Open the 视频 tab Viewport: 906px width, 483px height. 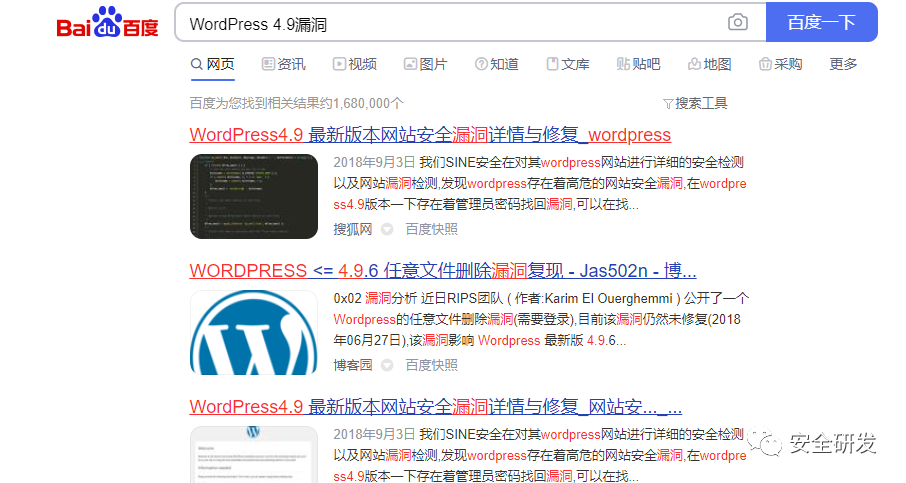pos(355,64)
